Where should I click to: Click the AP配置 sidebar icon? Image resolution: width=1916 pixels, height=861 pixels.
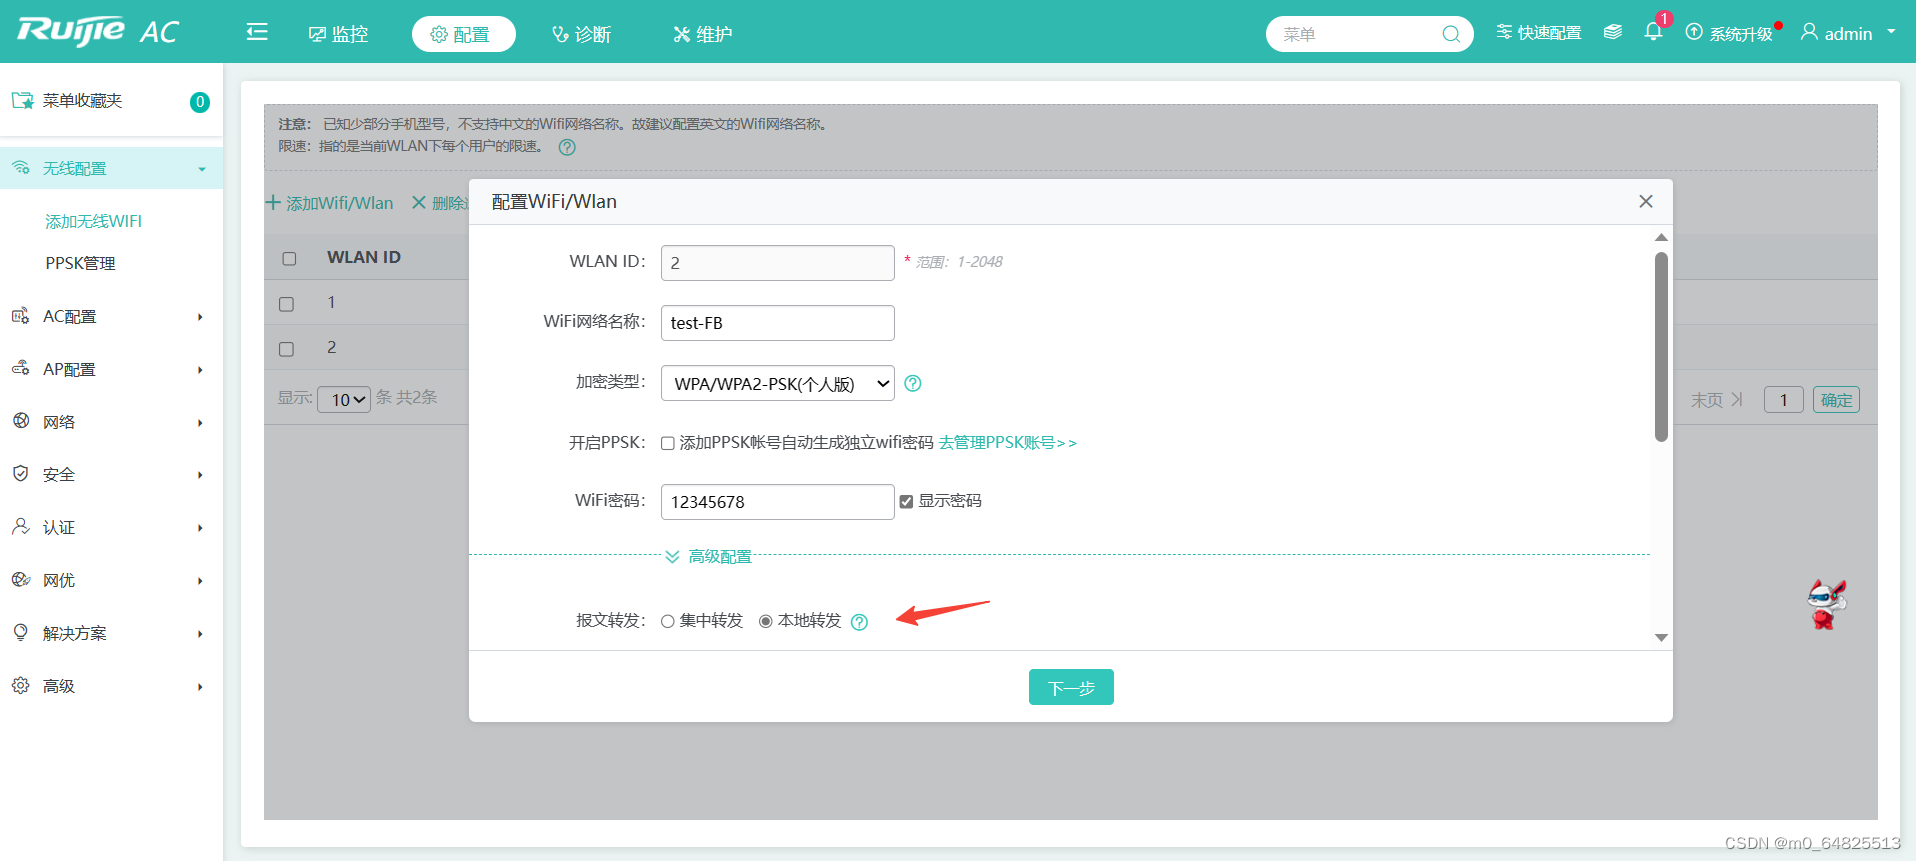pyautogui.click(x=20, y=369)
